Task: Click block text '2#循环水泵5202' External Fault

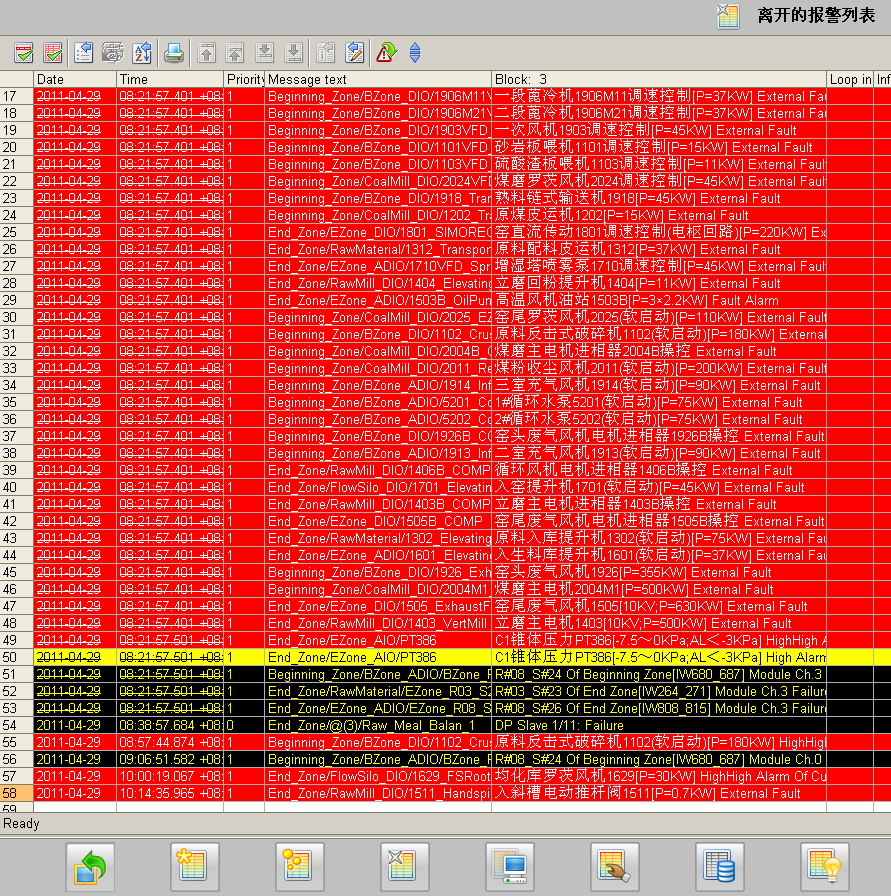Action: [x=649, y=419]
